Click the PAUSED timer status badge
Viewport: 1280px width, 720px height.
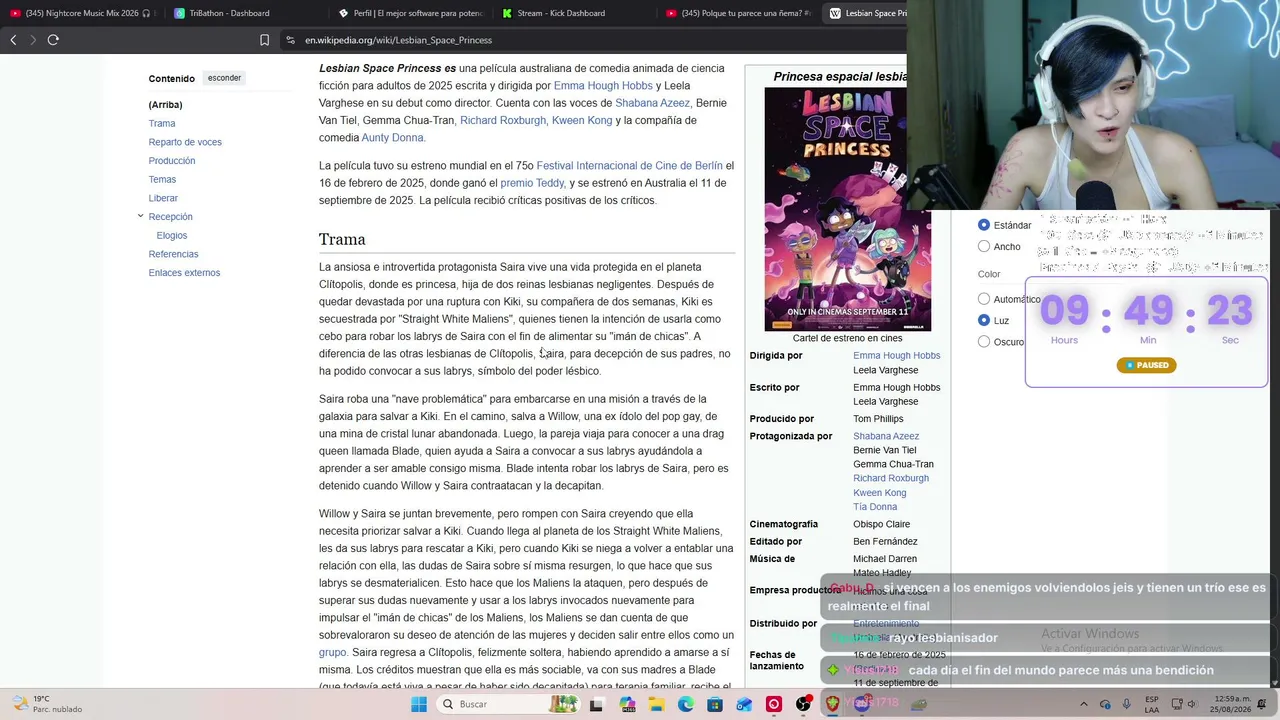(x=1146, y=365)
